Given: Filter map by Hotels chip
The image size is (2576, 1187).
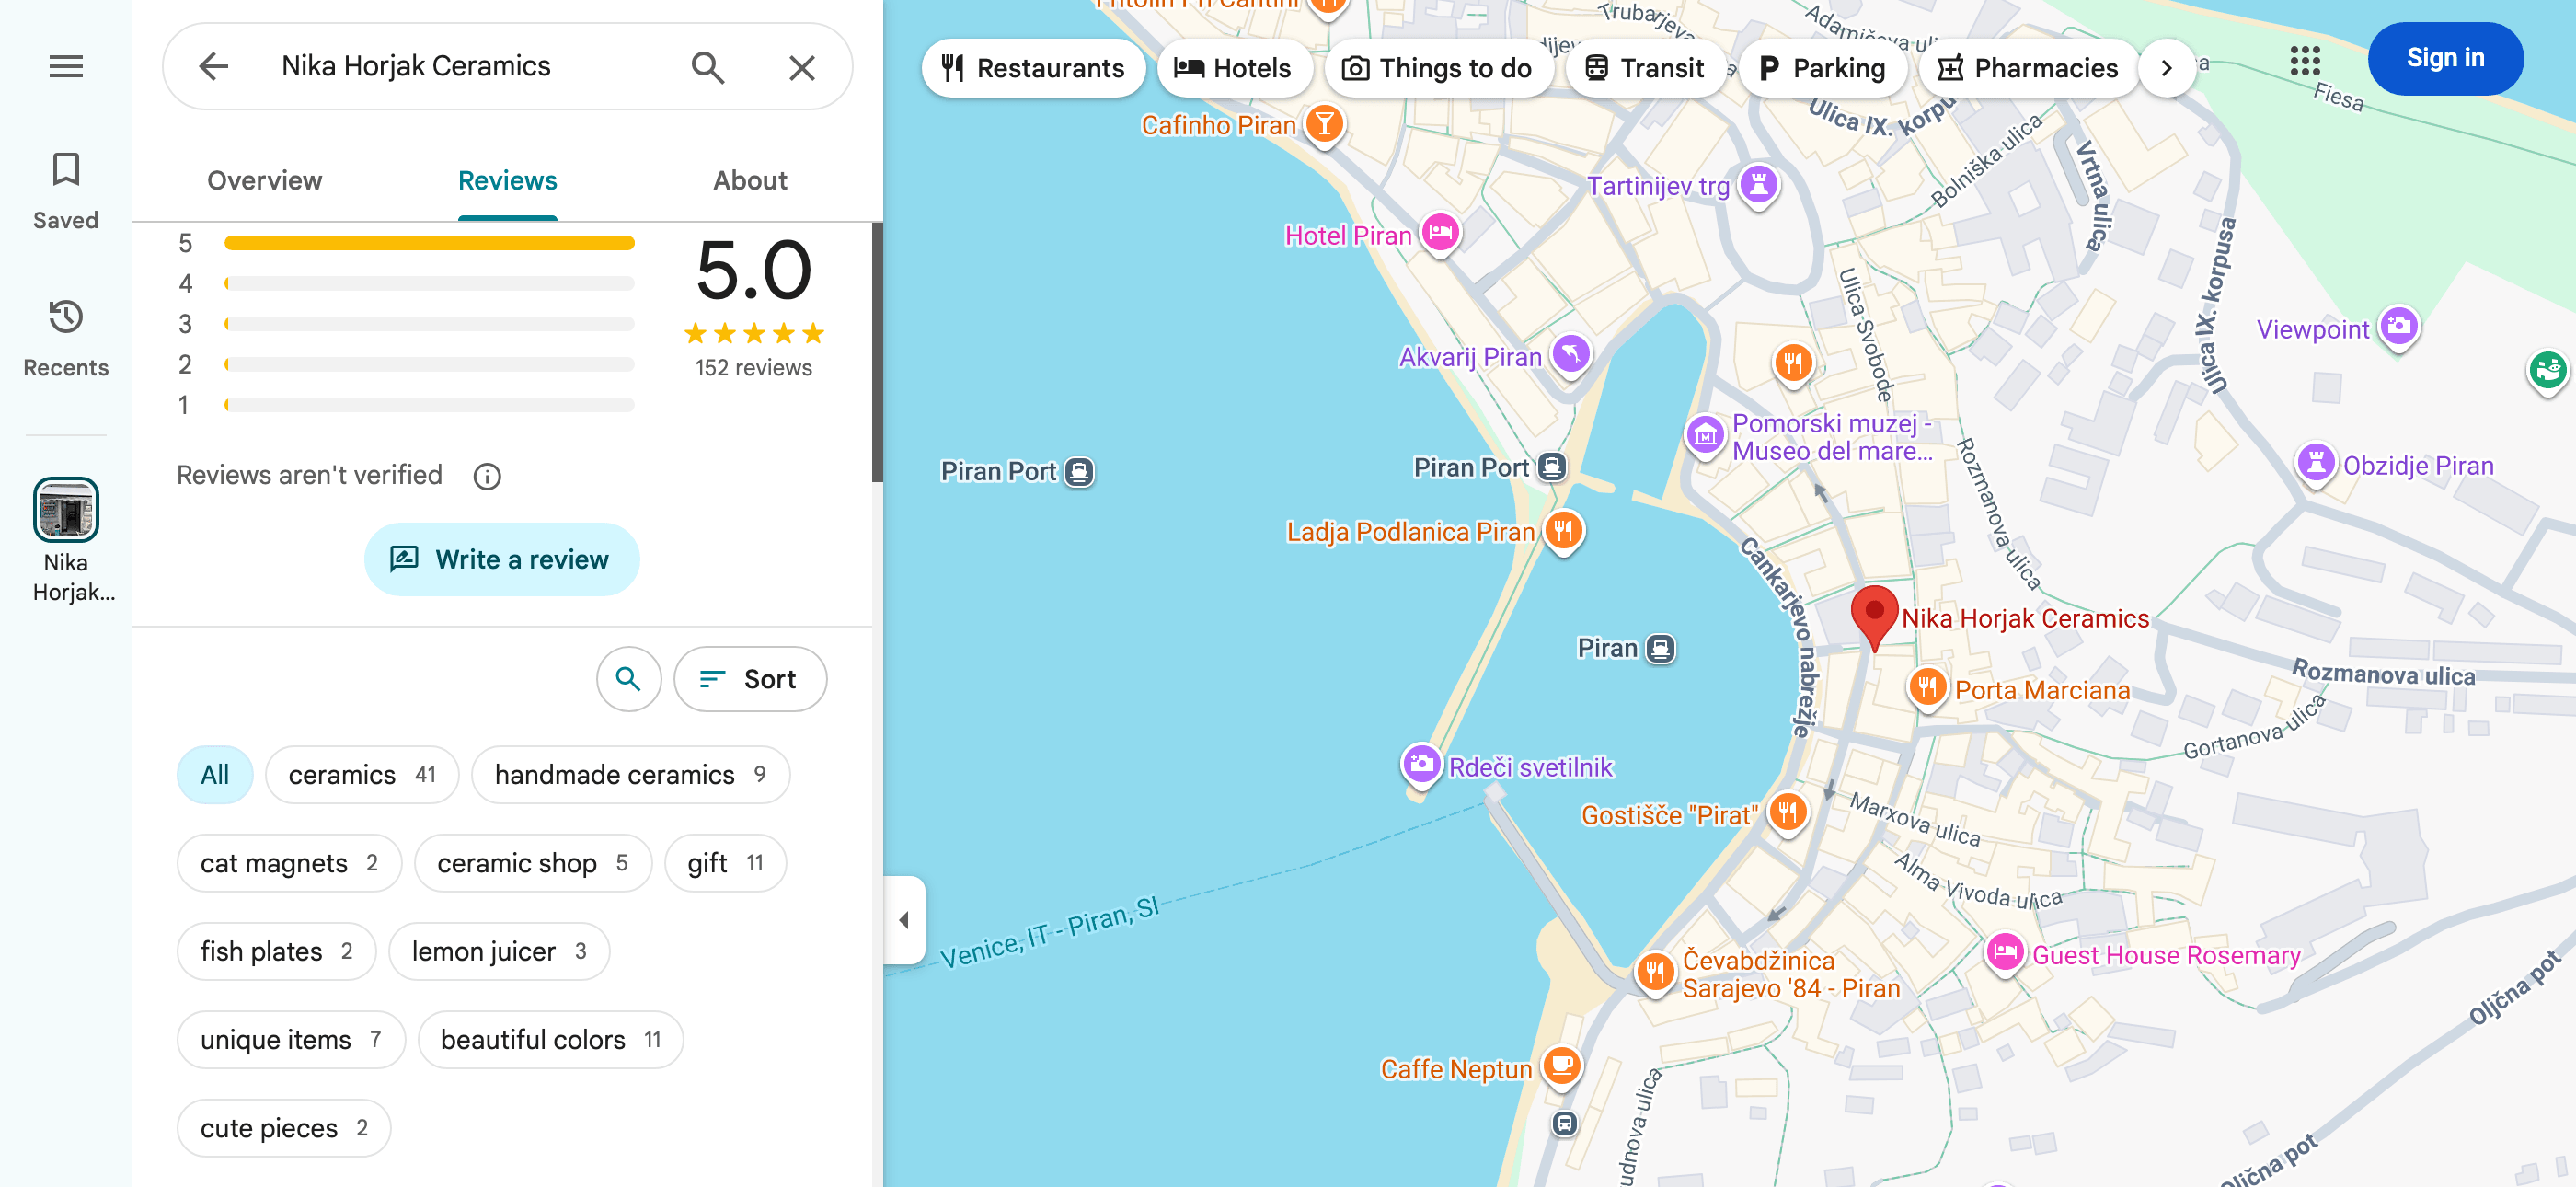Looking at the screenshot, I should tap(1233, 68).
